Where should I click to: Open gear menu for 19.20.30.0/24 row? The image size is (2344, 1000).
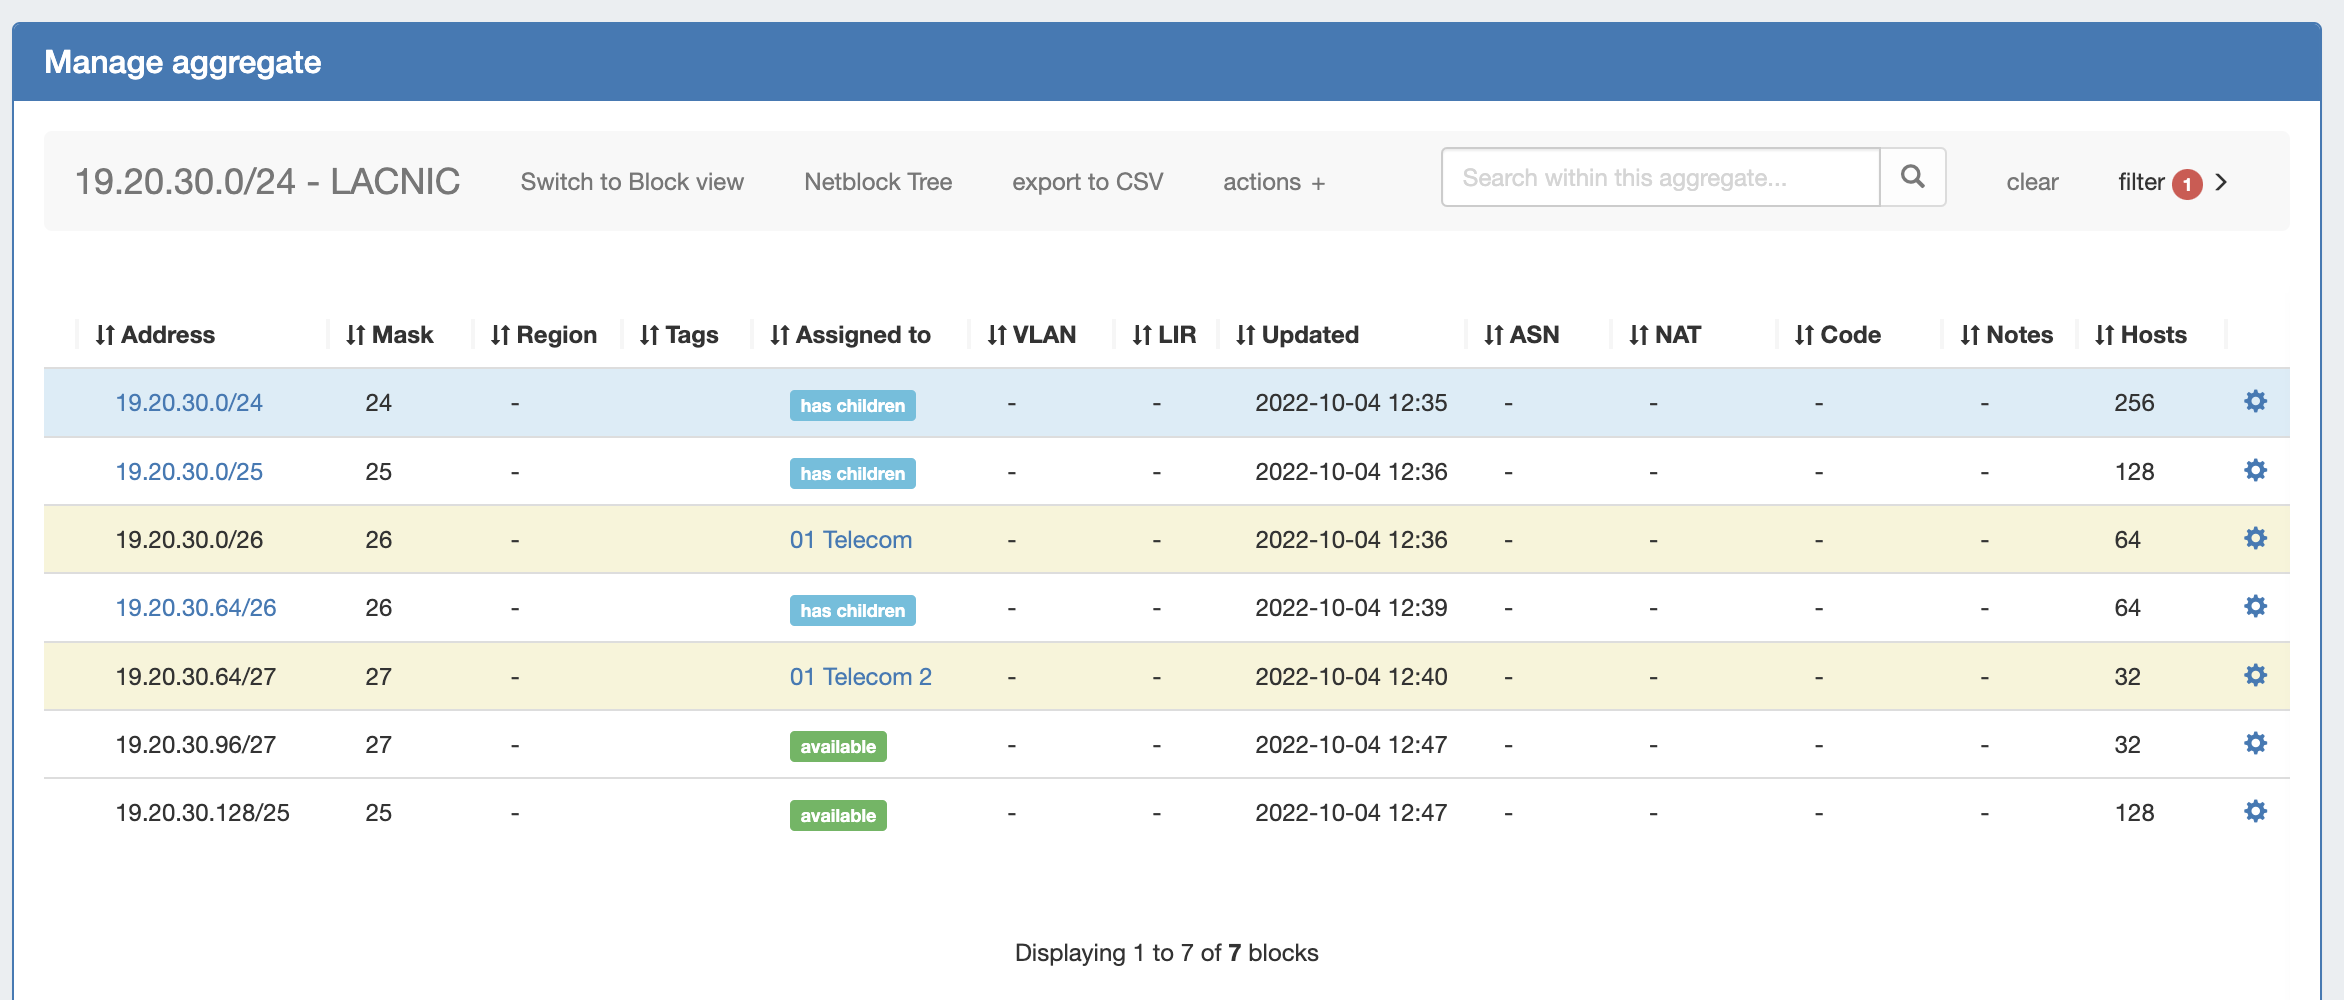[2255, 402]
